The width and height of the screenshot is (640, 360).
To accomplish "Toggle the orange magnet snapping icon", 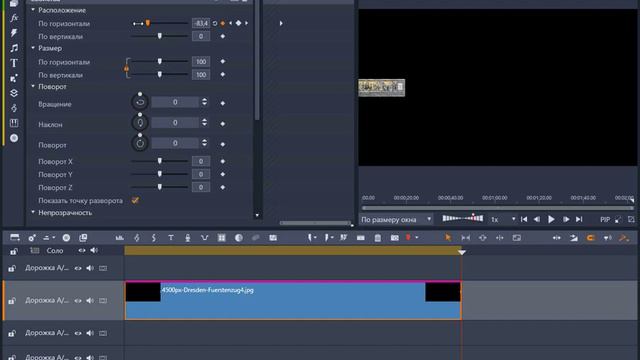I will pyautogui.click(x=591, y=238).
